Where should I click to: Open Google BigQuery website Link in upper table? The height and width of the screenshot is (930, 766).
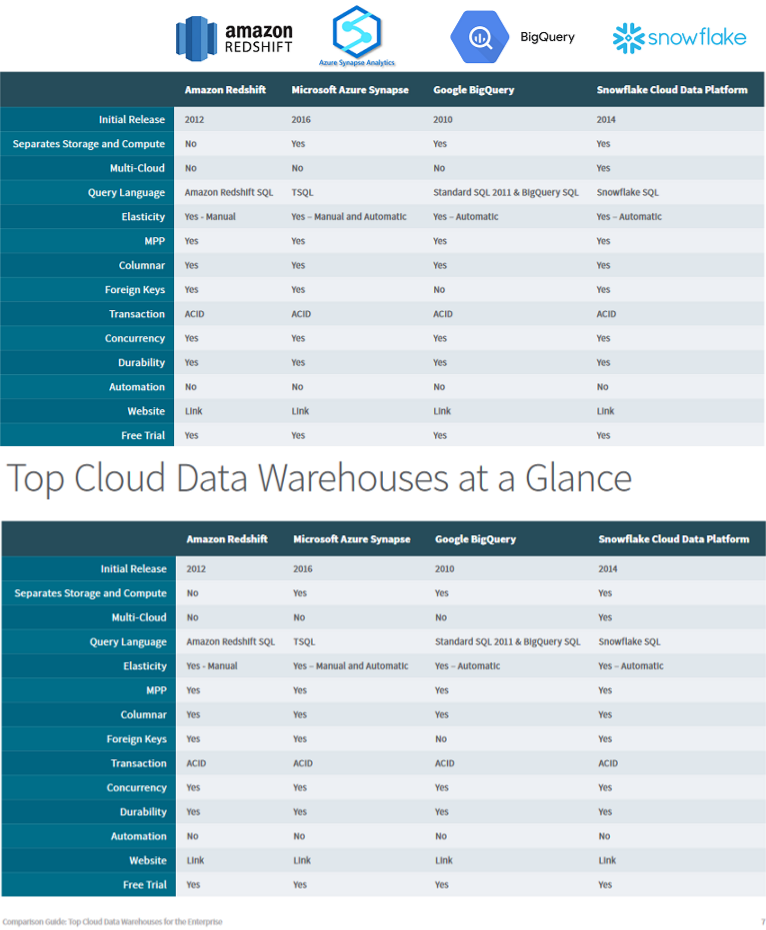click(x=442, y=411)
